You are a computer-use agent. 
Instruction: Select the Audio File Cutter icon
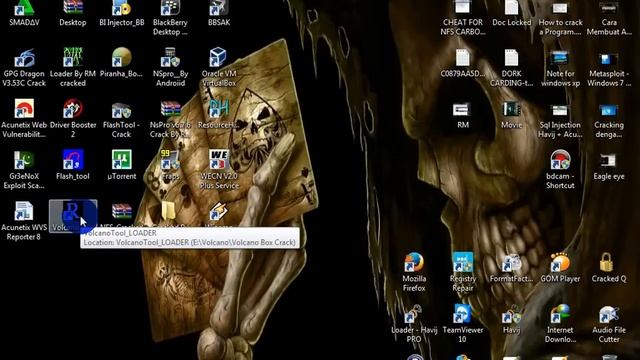[609, 314]
